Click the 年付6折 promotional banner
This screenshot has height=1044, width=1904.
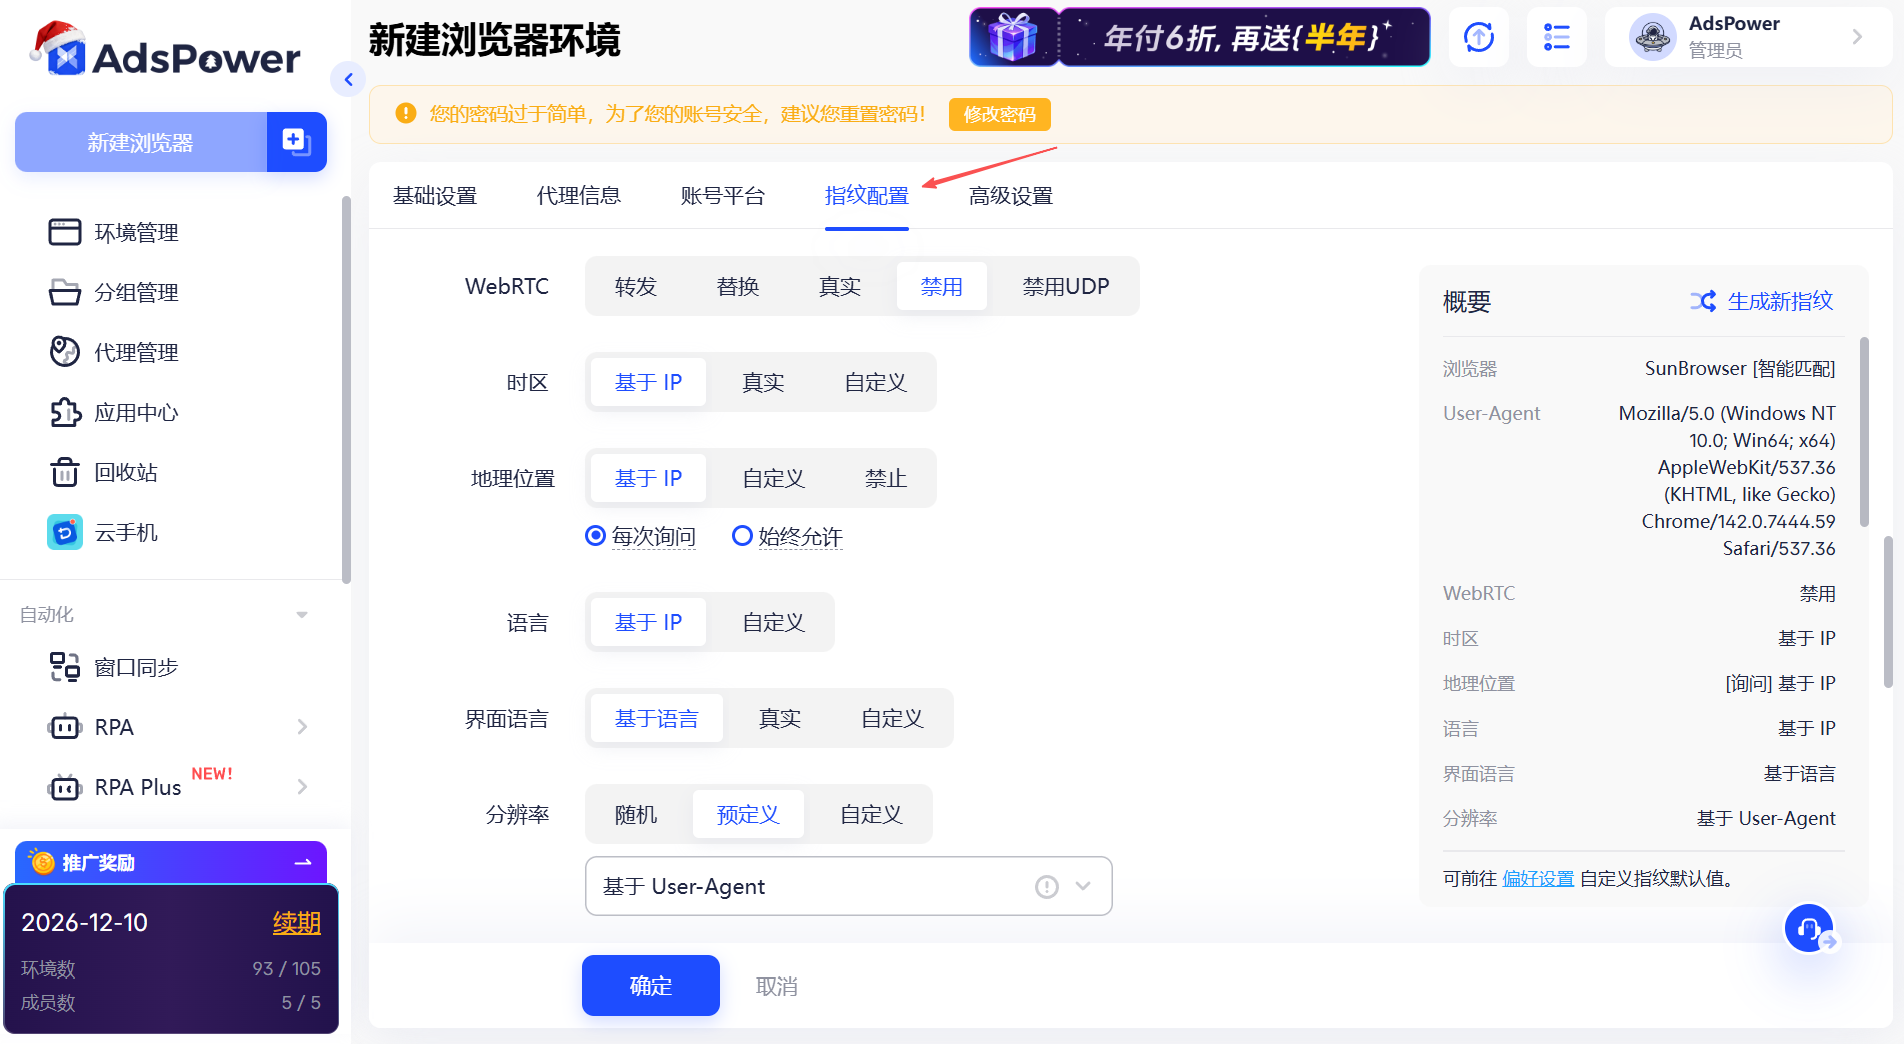(1244, 36)
